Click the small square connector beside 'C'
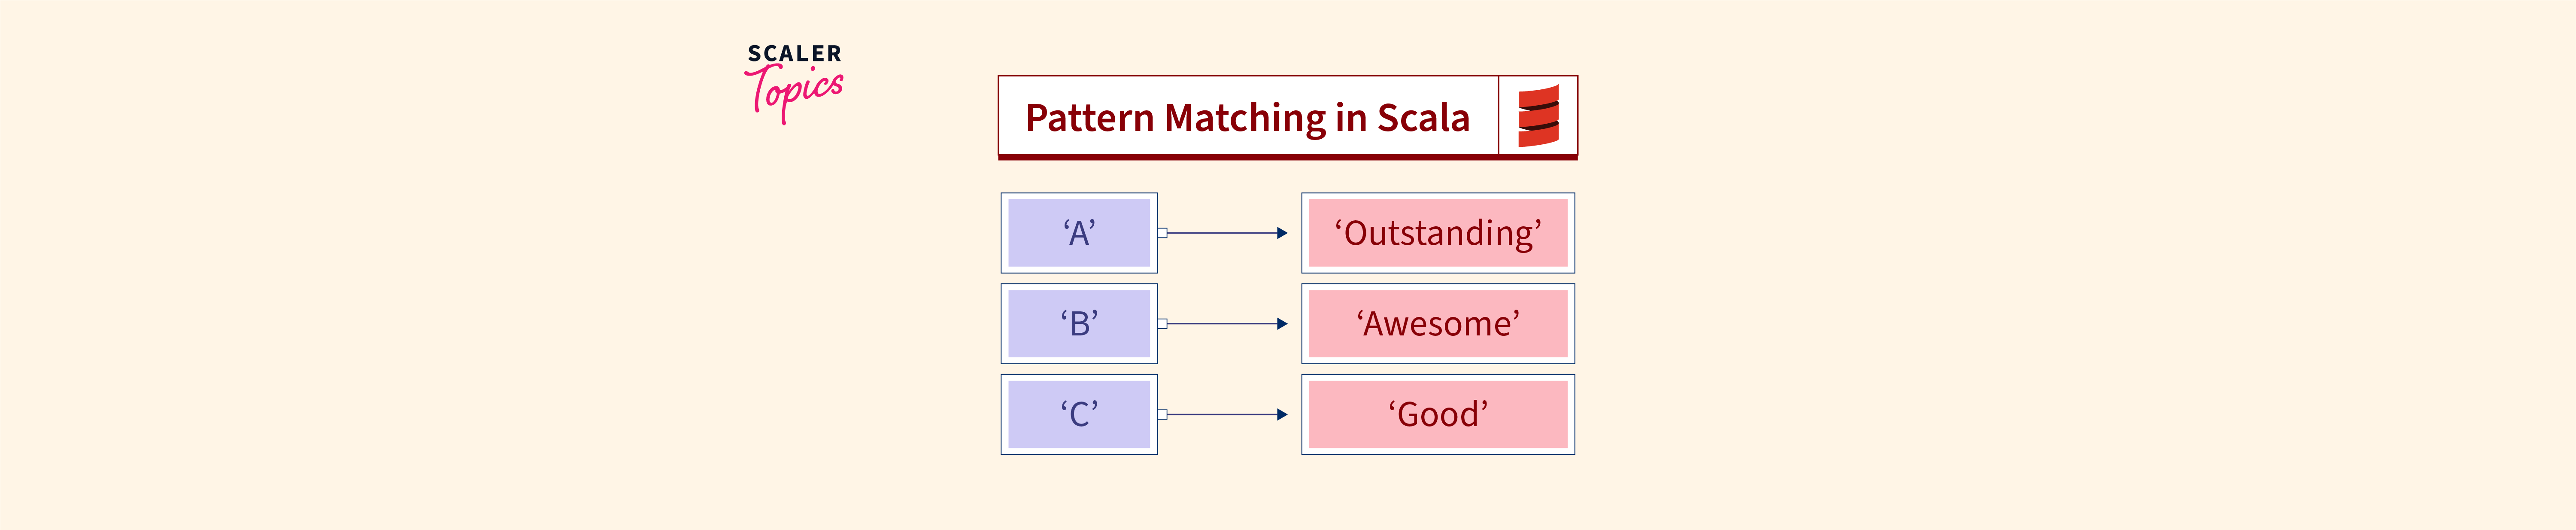2576x530 pixels. [x=1162, y=415]
